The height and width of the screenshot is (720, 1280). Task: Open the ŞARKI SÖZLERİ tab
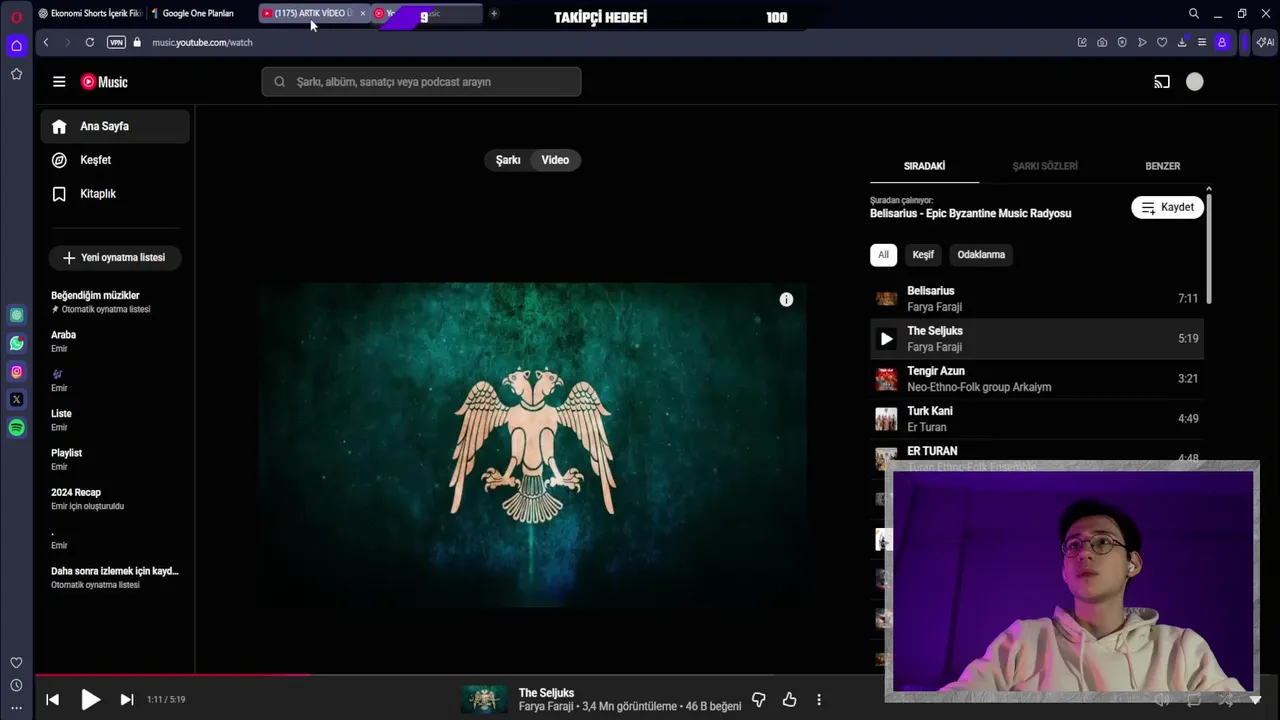pos(1045,166)
